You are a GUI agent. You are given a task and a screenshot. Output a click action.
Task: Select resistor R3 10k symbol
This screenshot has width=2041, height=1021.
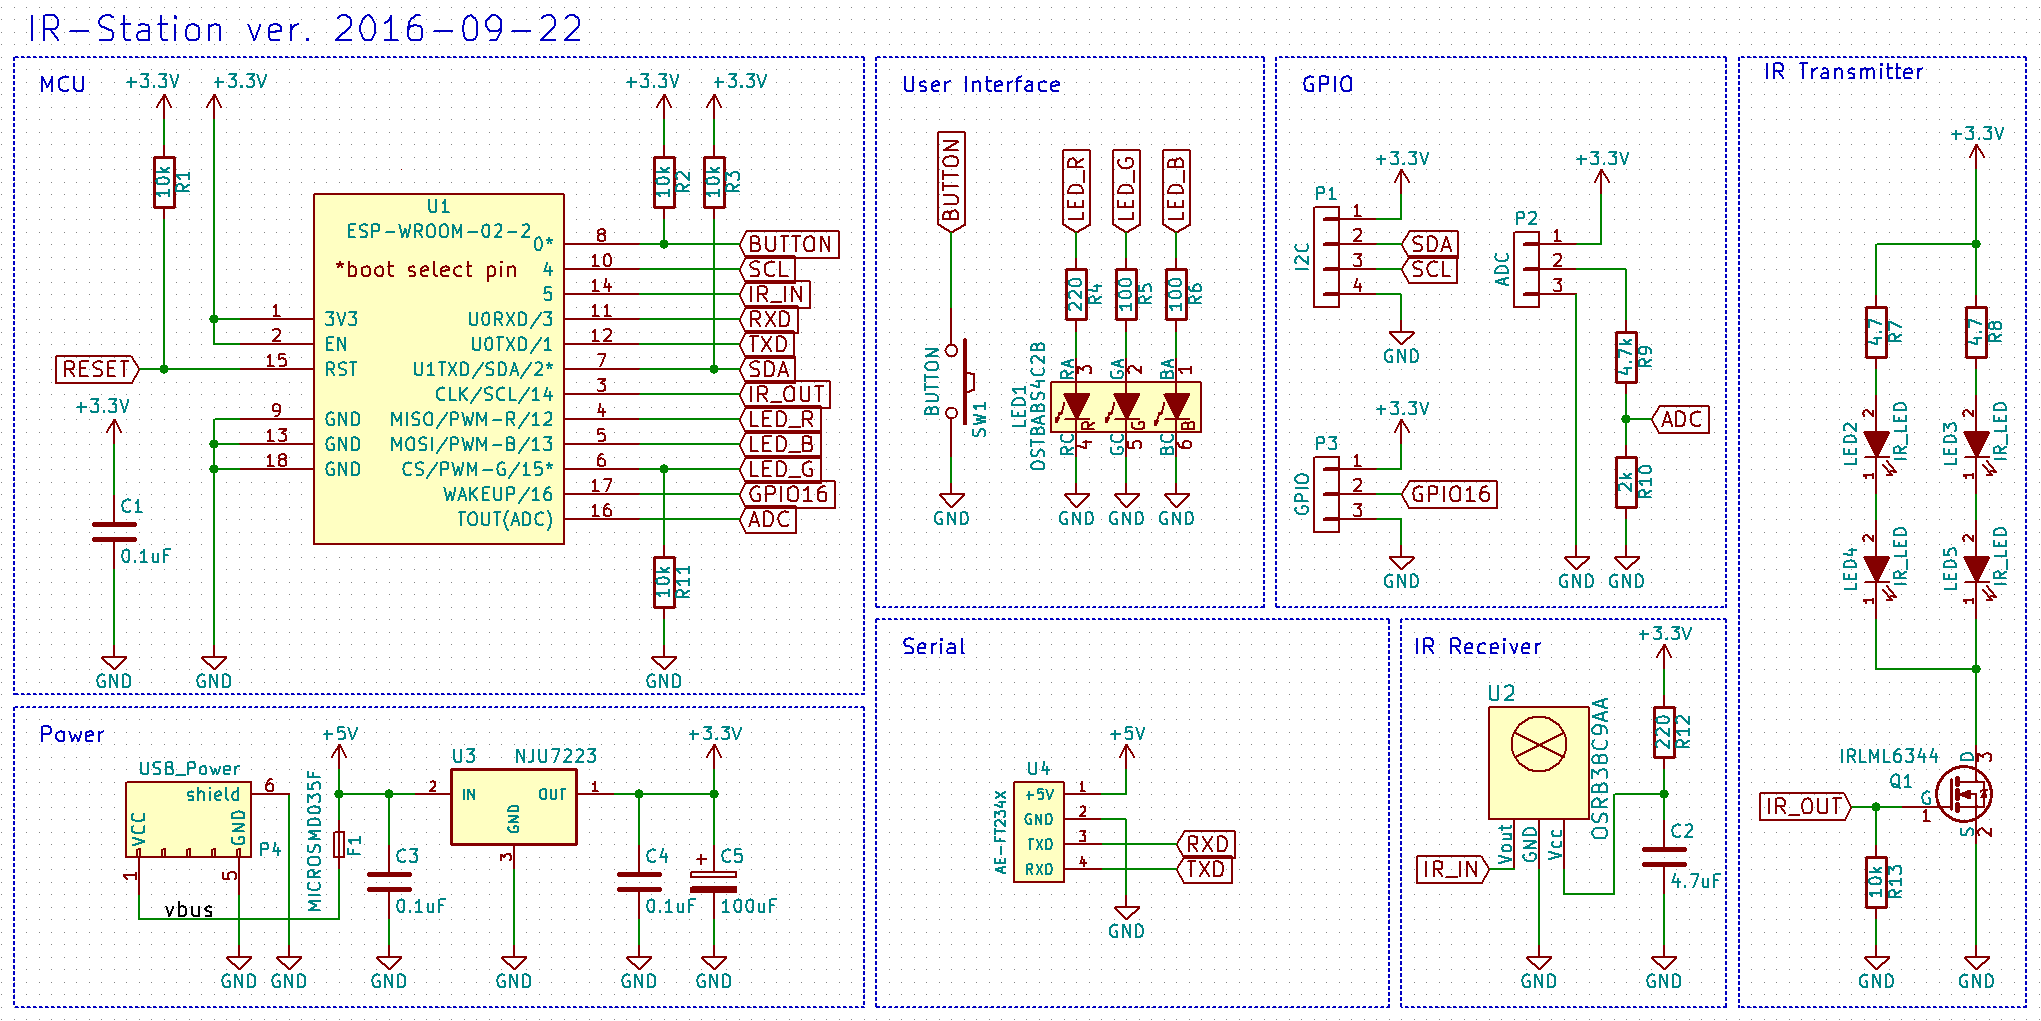714,182
